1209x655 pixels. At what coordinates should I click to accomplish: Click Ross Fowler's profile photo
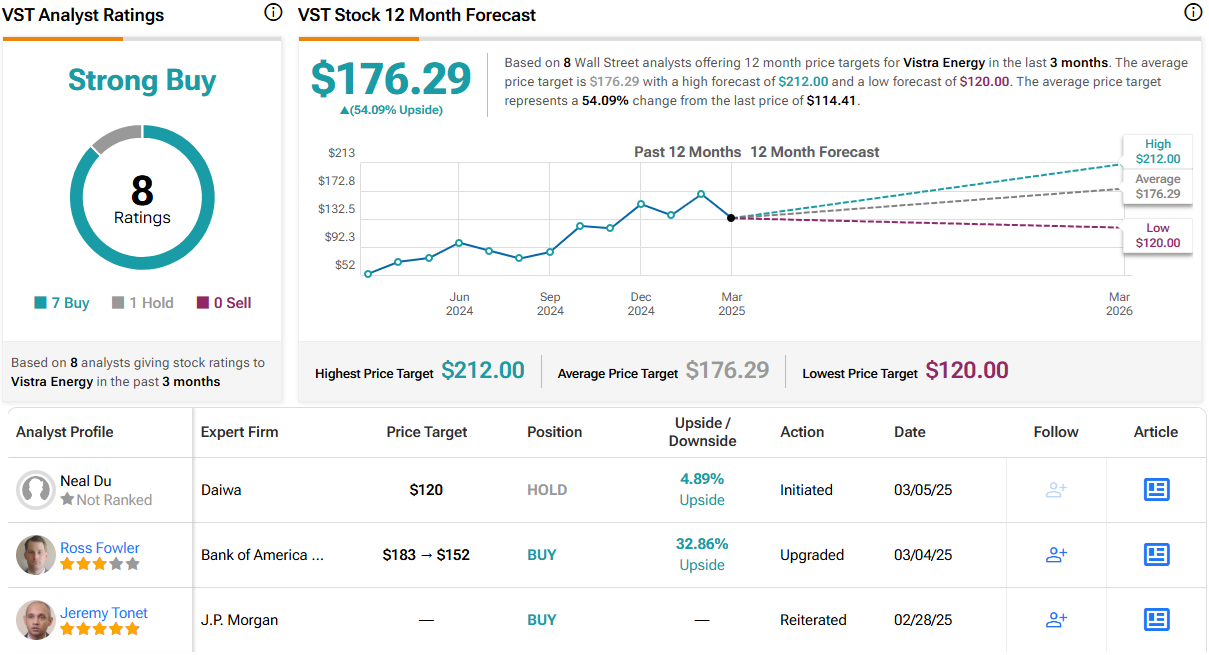tap(36, 555)
